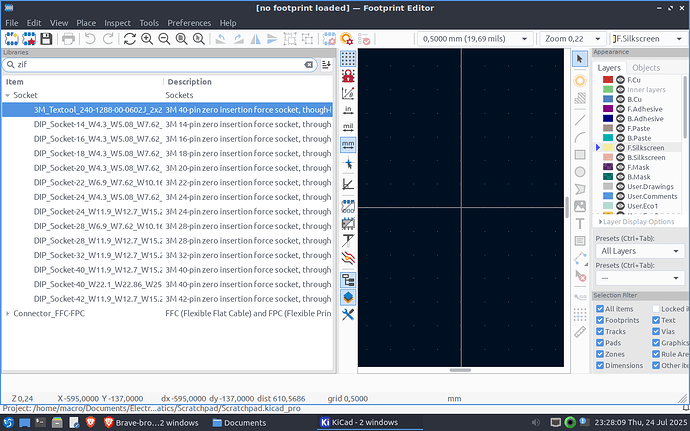Open the Inspect menu
This screenshot has width=690, height=431.
click(x=117, y=23)
